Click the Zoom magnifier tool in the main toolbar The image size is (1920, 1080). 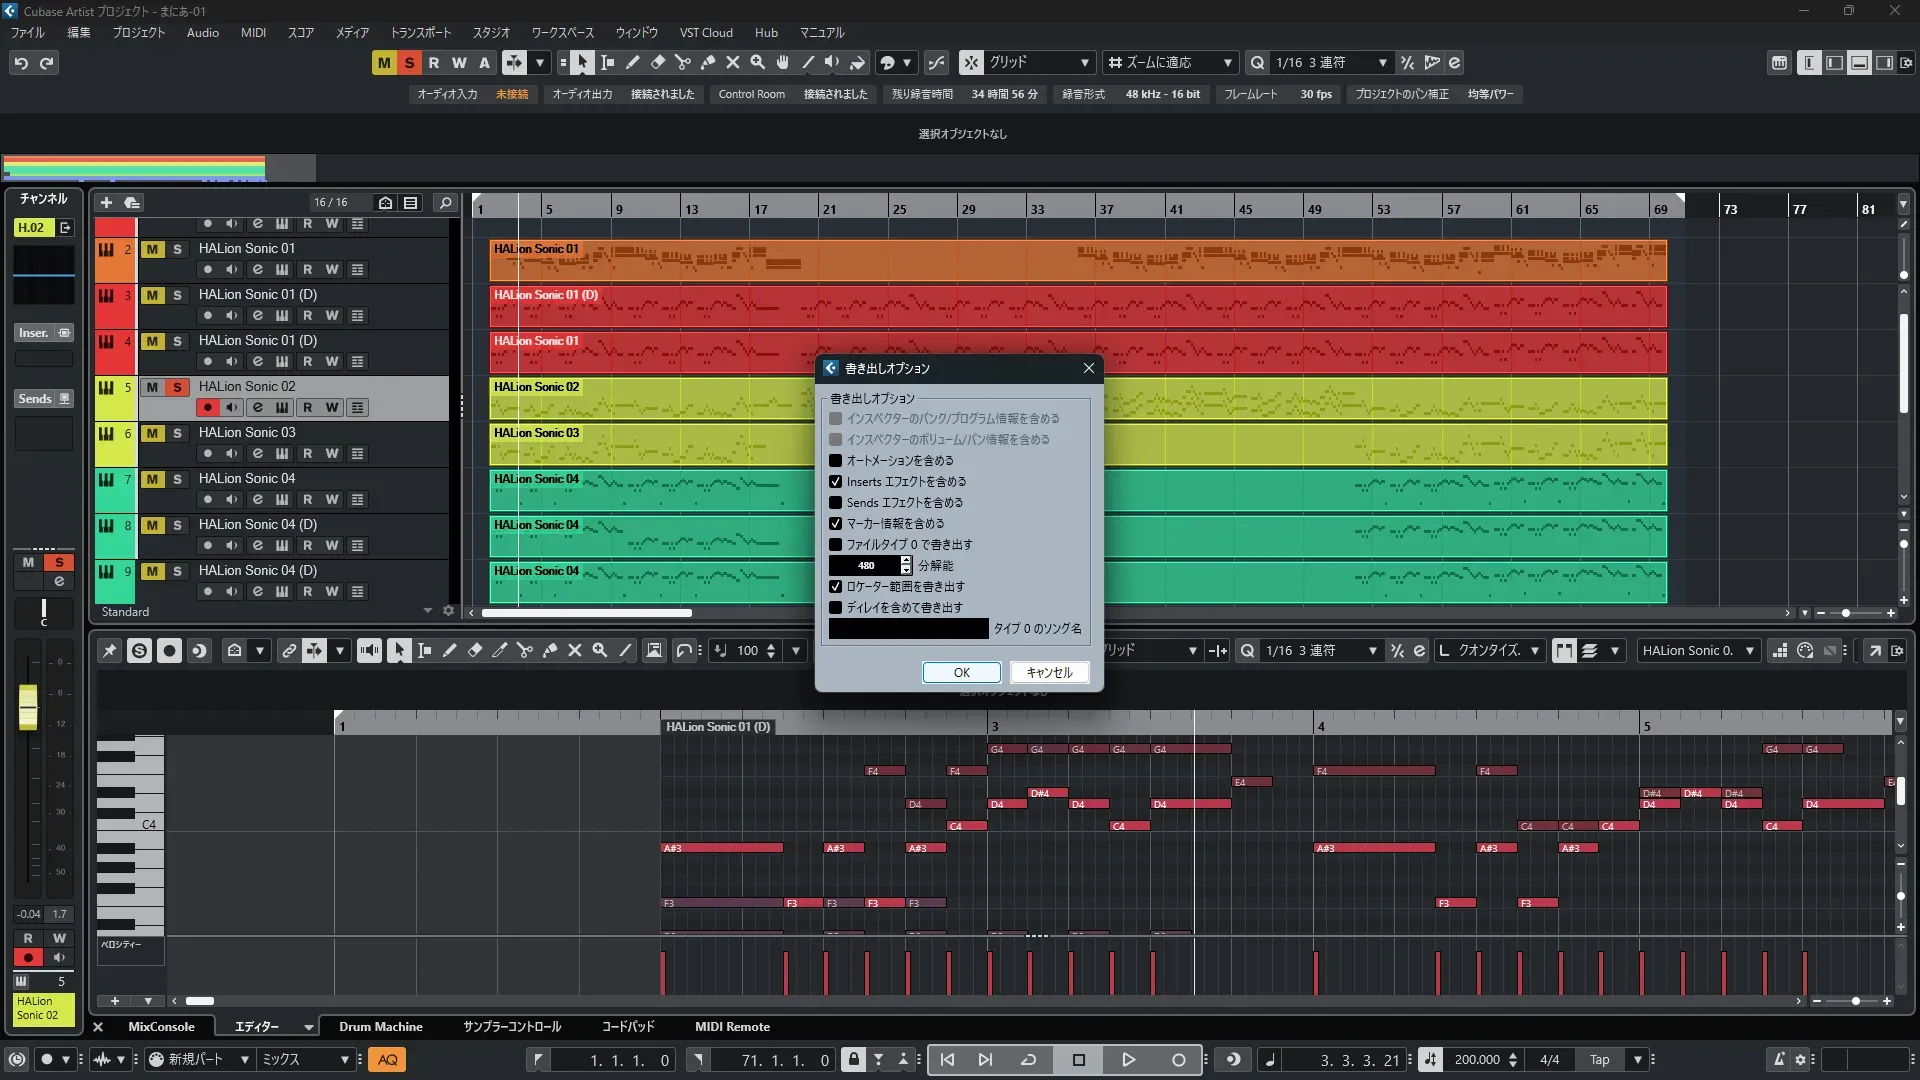pos(758,63)
